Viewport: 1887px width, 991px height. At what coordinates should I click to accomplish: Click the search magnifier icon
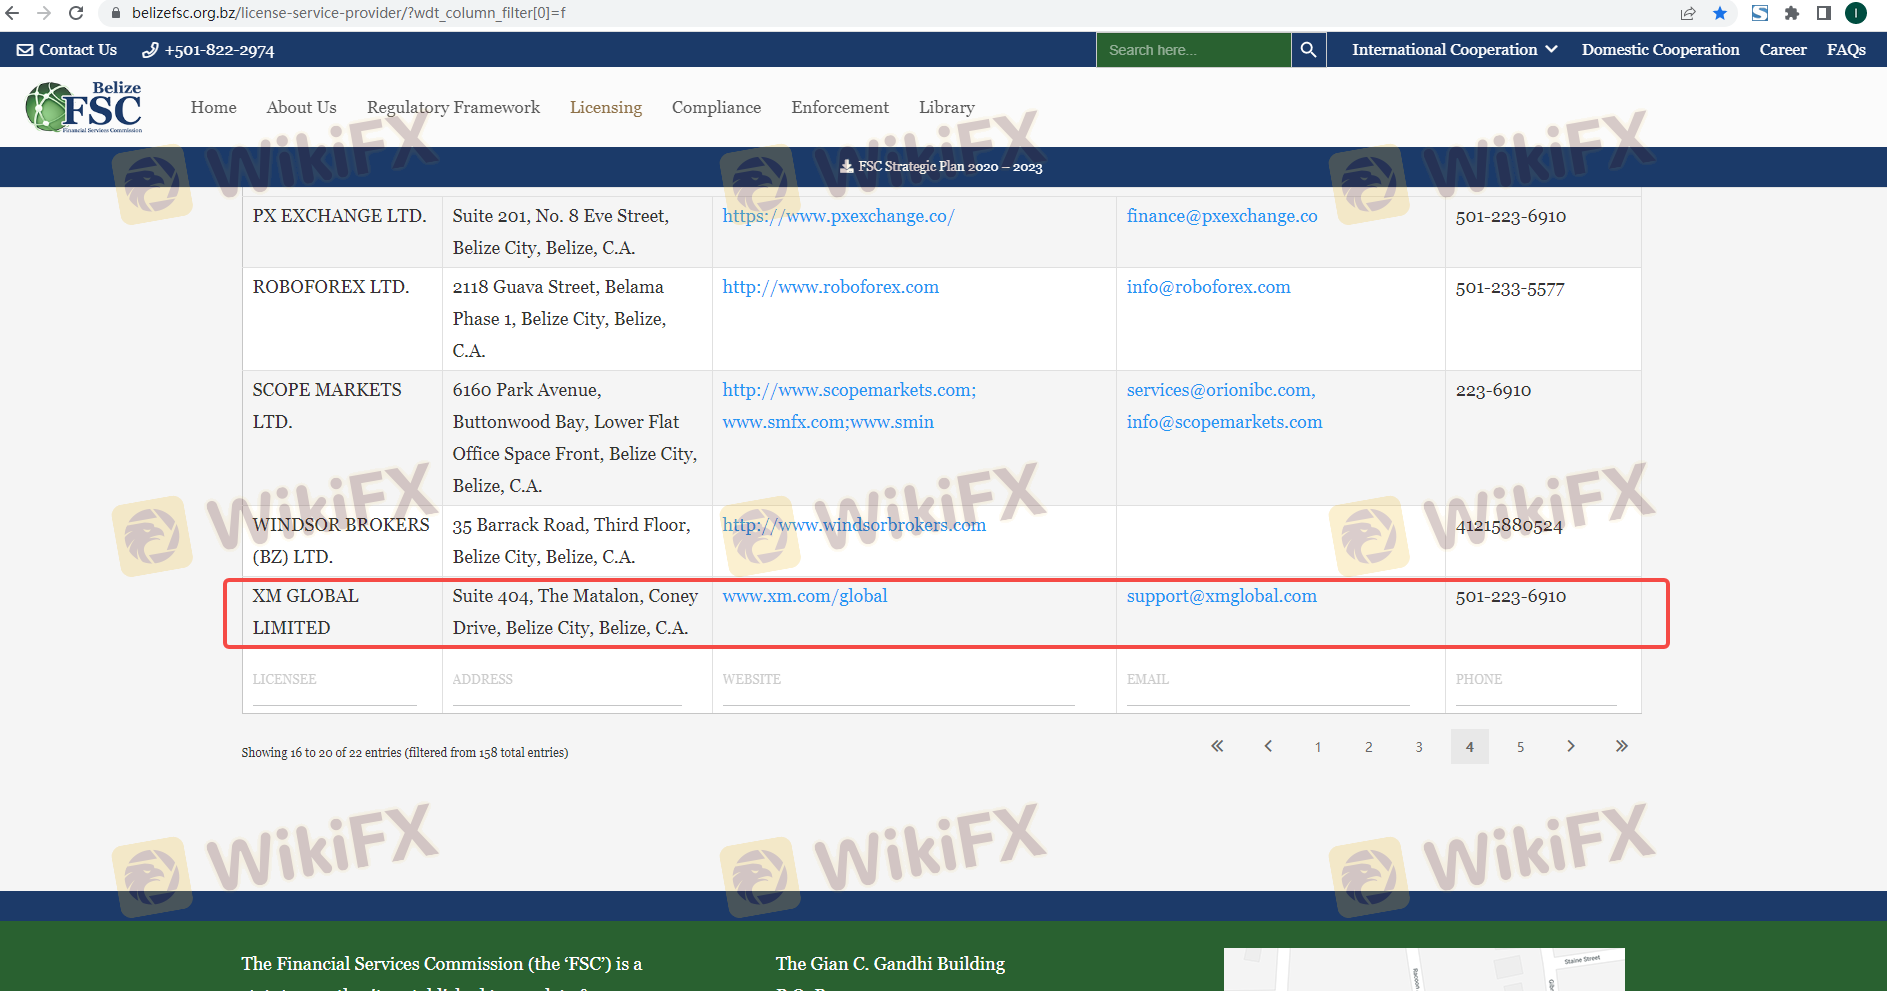[1308, 50]
